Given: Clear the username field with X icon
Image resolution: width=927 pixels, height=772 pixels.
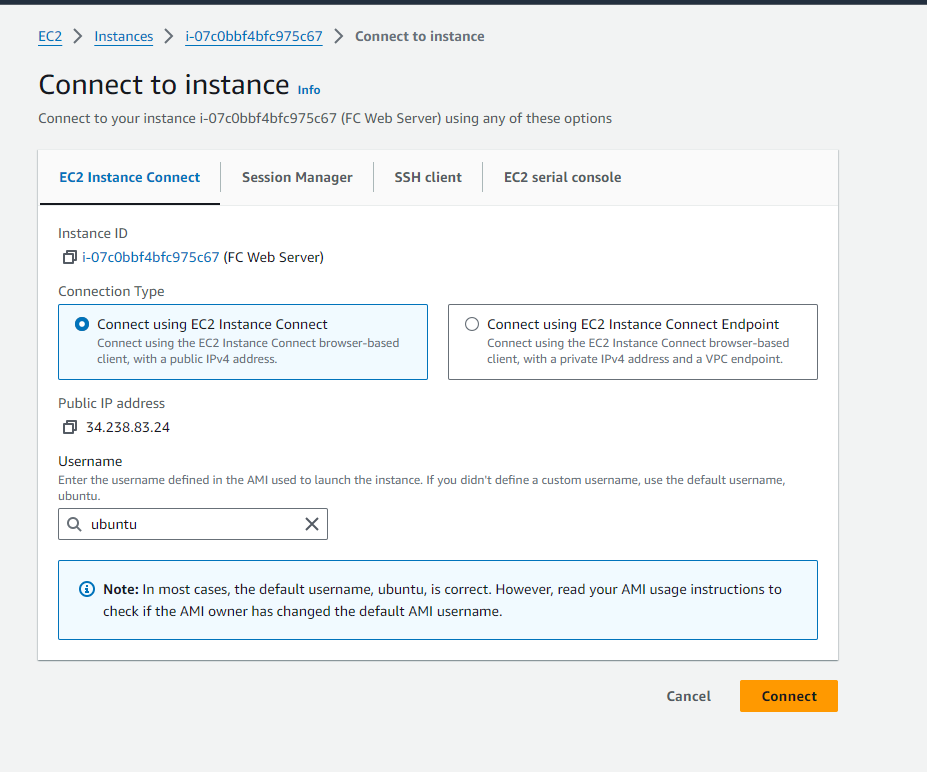Looking at the screenshot, I should coord(312,524).
